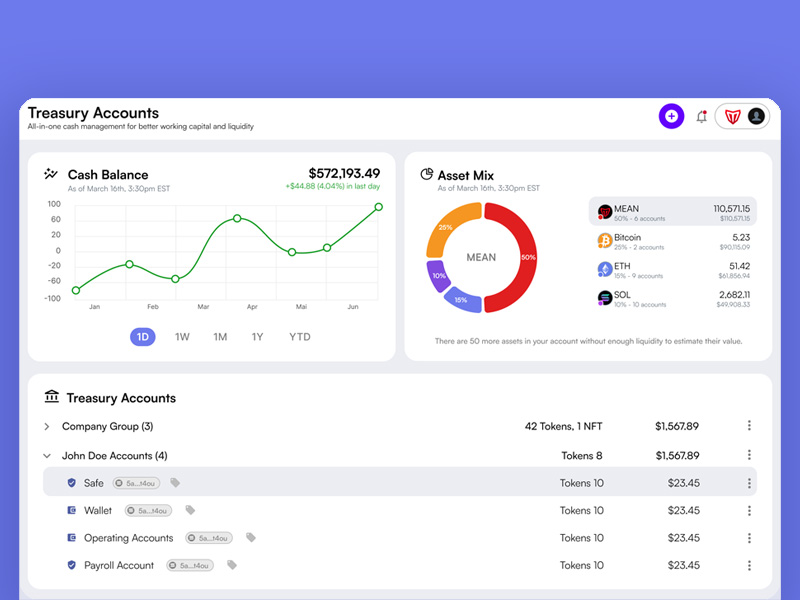
Task: Open the Operating Accounts row
Action: point(399,538)
